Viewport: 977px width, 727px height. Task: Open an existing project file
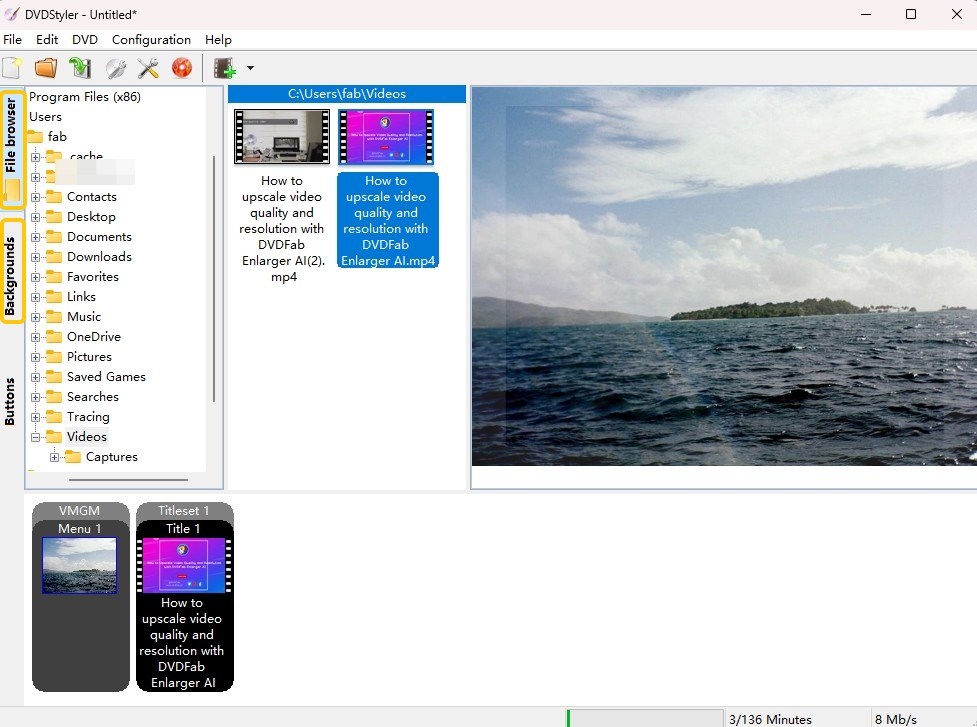tap(44, 66)
